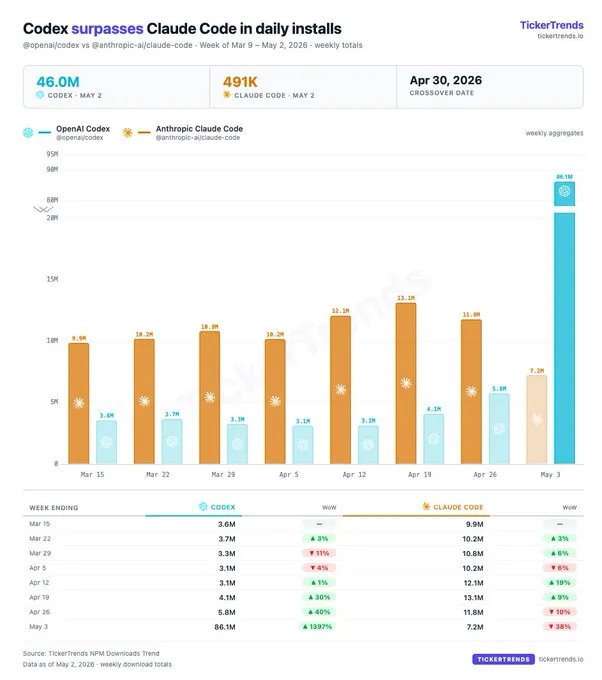Click the Codex icon in the Apr 5 blue bar

coord(303,445)
